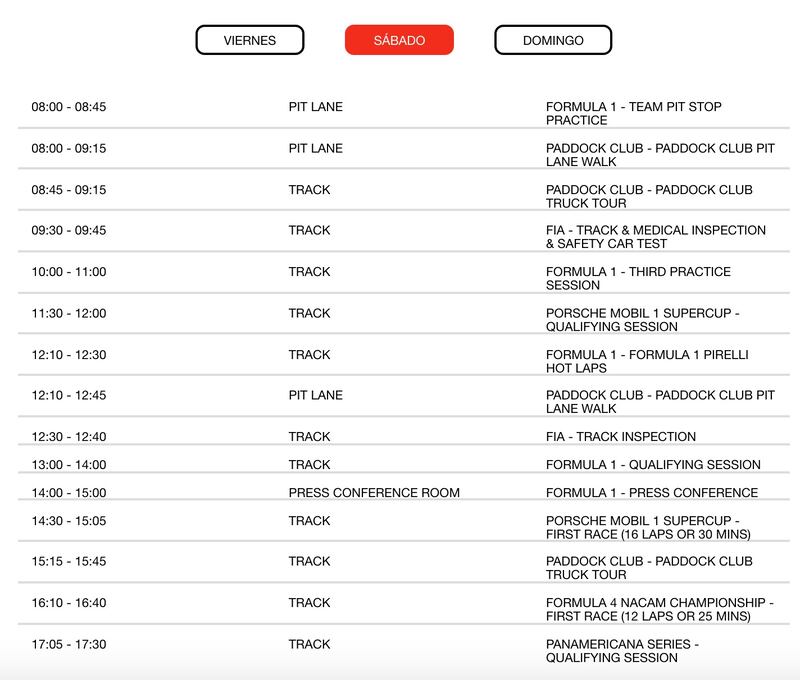Select Formula 4 NACAM Championship First Race
This screenshot has width=800, height=680.
[x=660, y=610]
